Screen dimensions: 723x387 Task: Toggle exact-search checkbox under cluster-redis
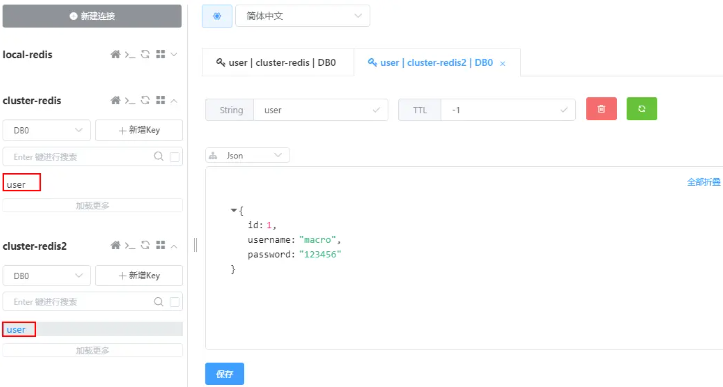[x=175, y=157]
